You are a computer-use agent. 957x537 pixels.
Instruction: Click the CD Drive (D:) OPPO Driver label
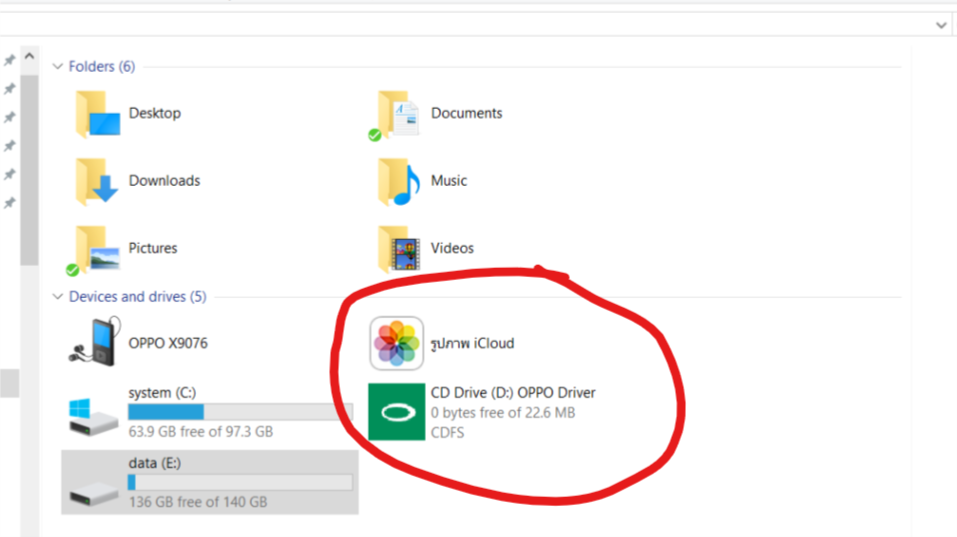click(513, 392)
